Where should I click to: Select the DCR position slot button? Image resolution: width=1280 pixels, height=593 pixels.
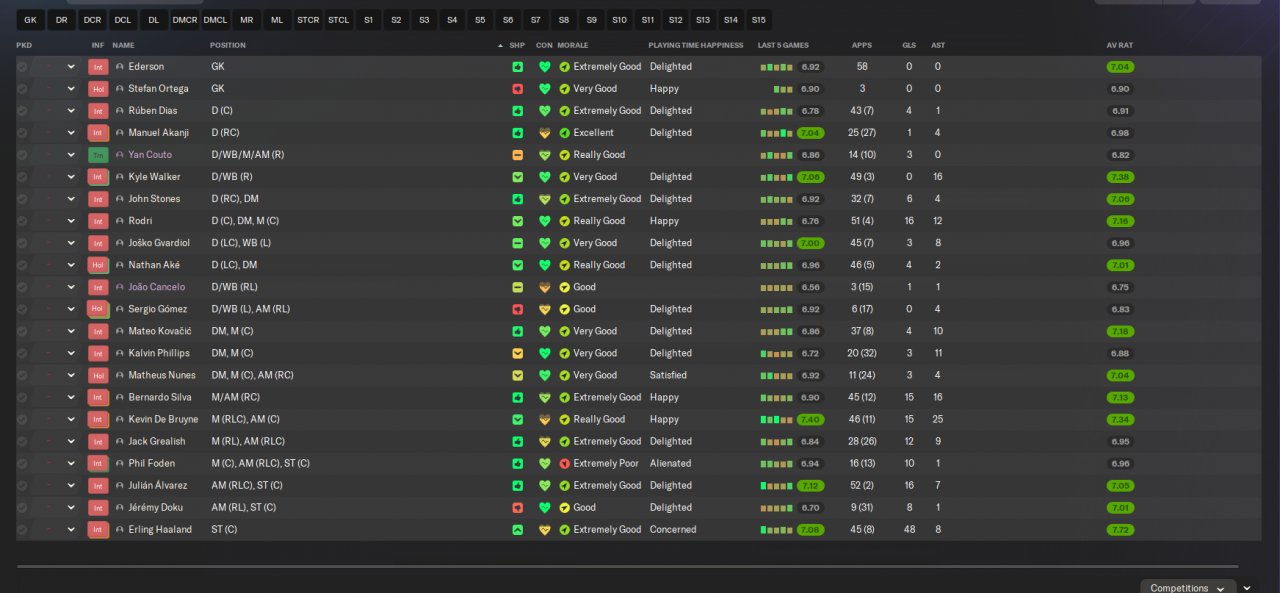(x=93, y=20)
